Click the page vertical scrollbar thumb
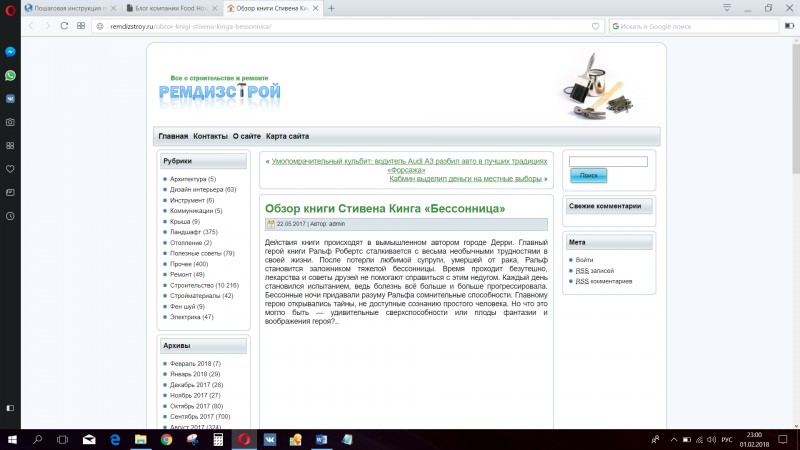This screenshot has width=800, height=450. (x=796, y=108)
